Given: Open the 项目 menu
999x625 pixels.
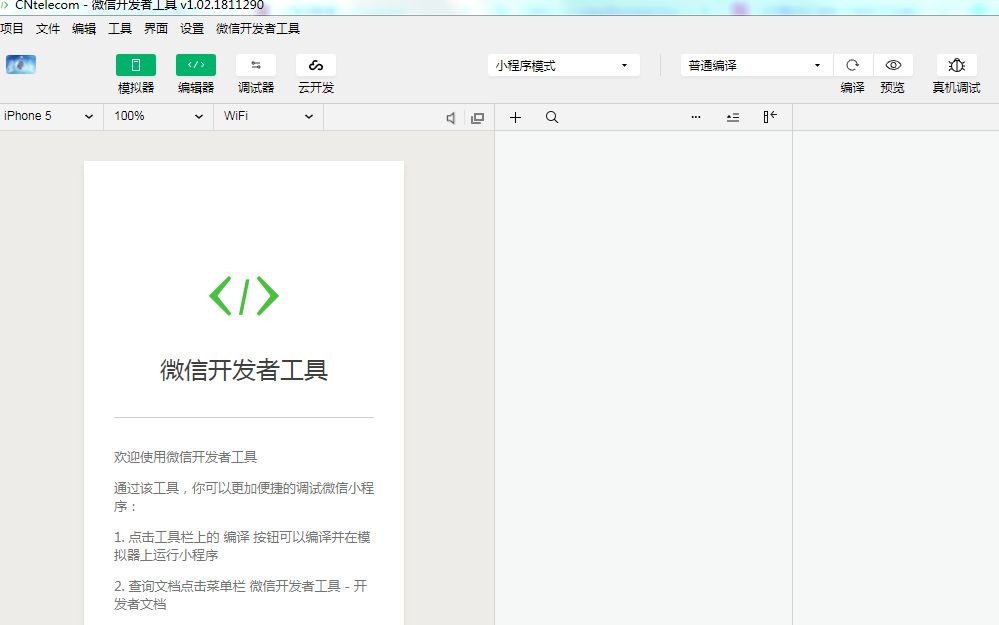Looking at the screenshot, I should 11,29.
